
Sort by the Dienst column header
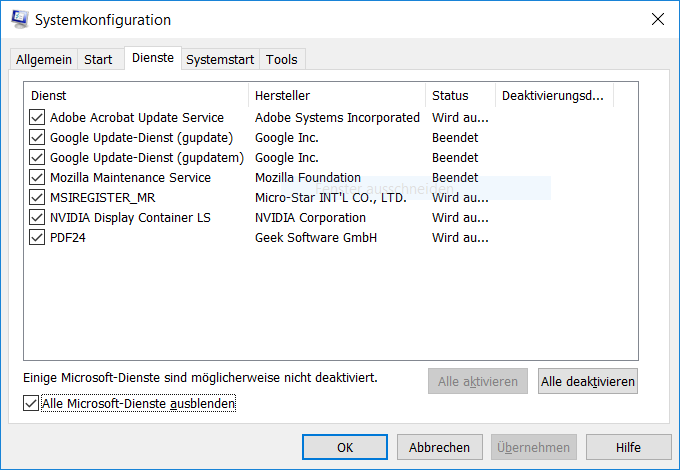click(136, 96)
